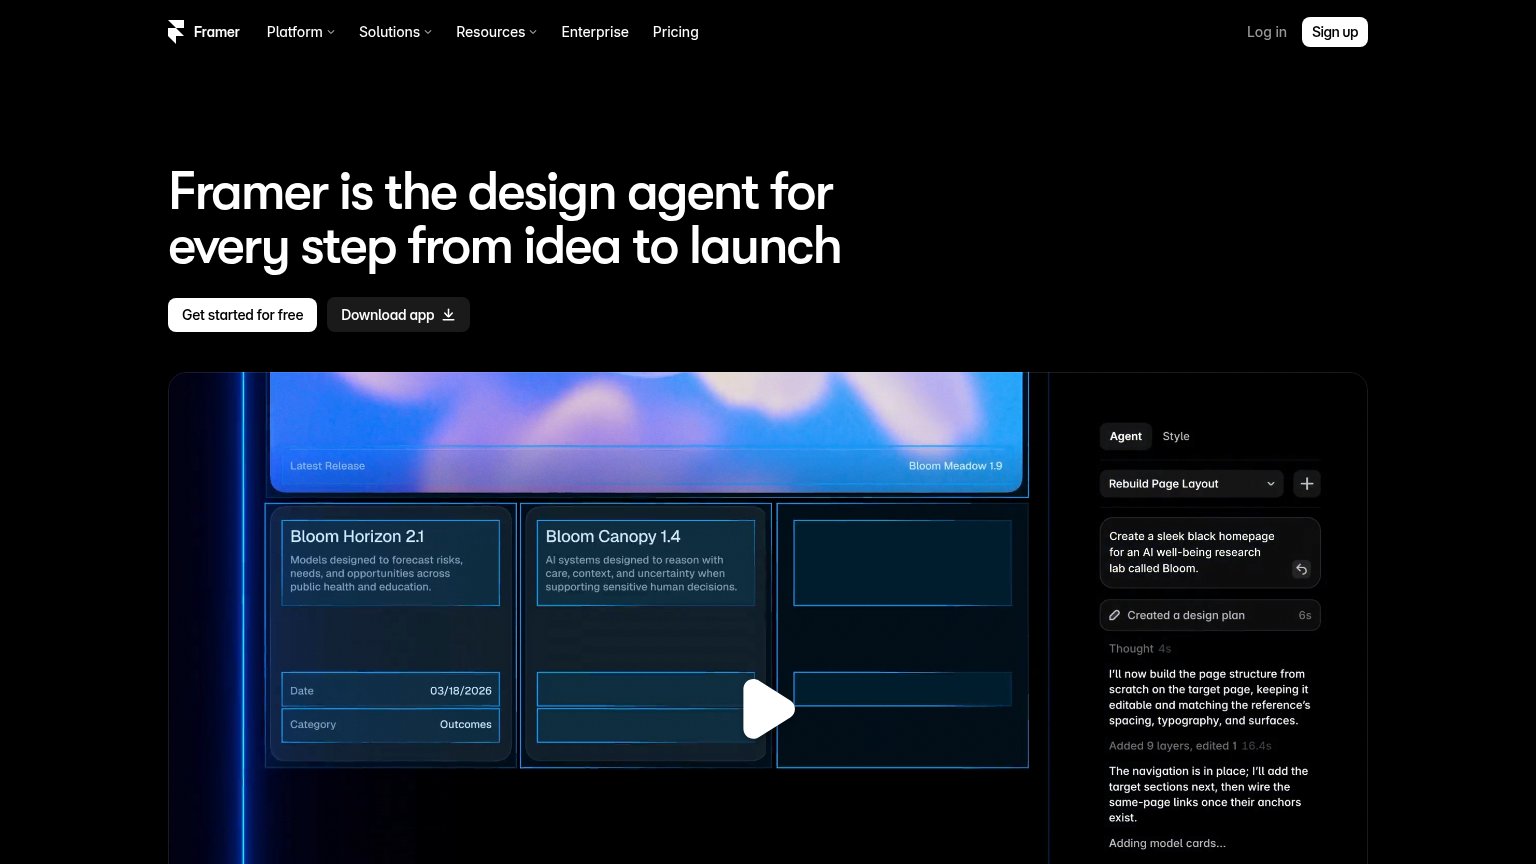Click the Latest Release label
This screenshot has width=1536, height=864.
(327, 466)
